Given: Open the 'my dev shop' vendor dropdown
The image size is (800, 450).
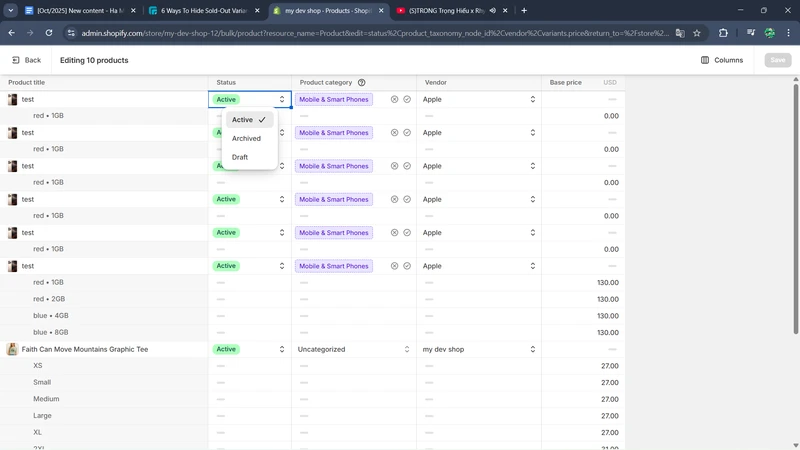Looking at the screenshot, I should 478,350.
